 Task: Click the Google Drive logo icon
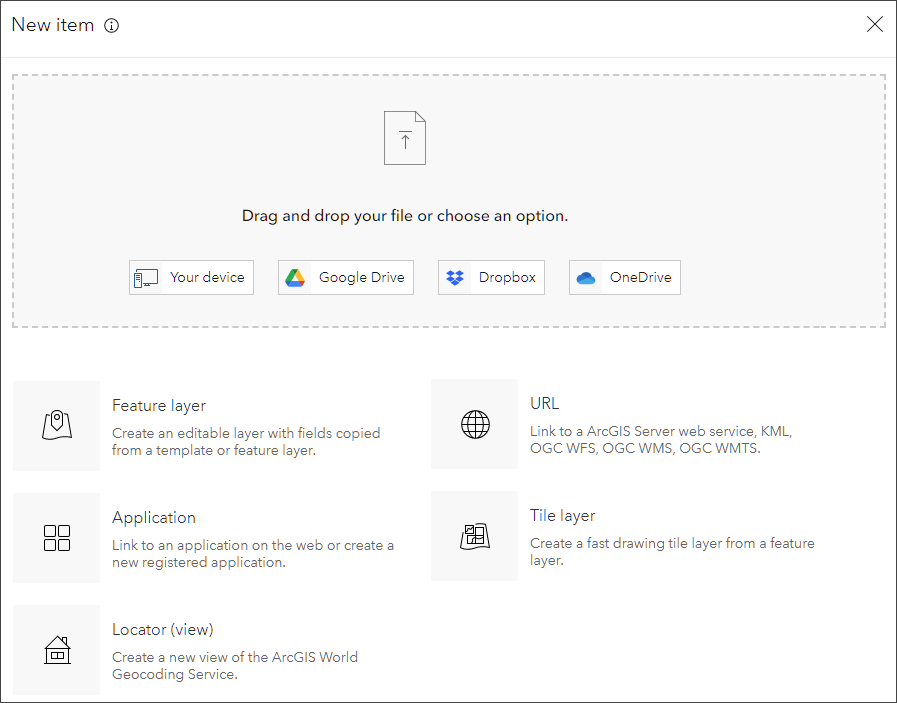[295, 278]
